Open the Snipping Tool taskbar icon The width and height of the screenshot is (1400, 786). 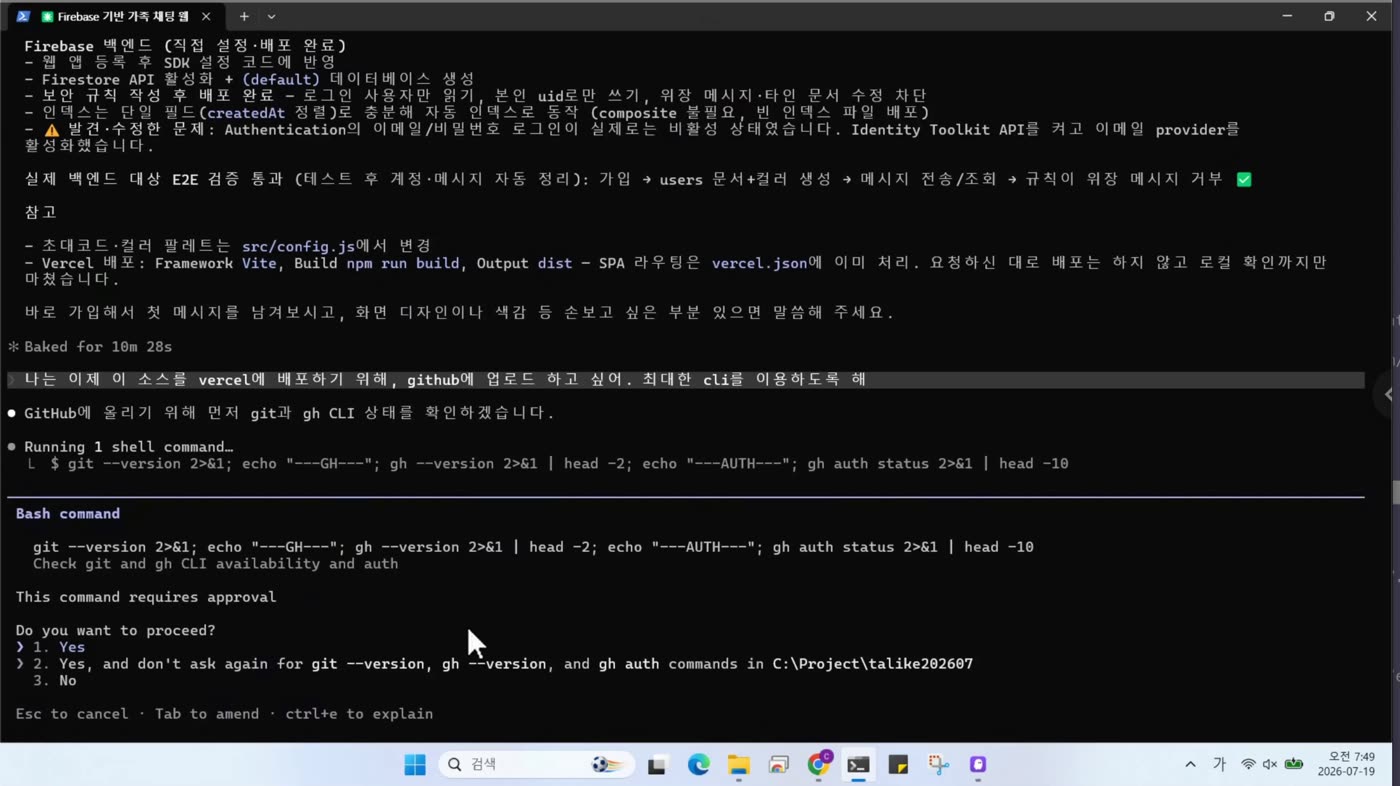pos(938,765)
